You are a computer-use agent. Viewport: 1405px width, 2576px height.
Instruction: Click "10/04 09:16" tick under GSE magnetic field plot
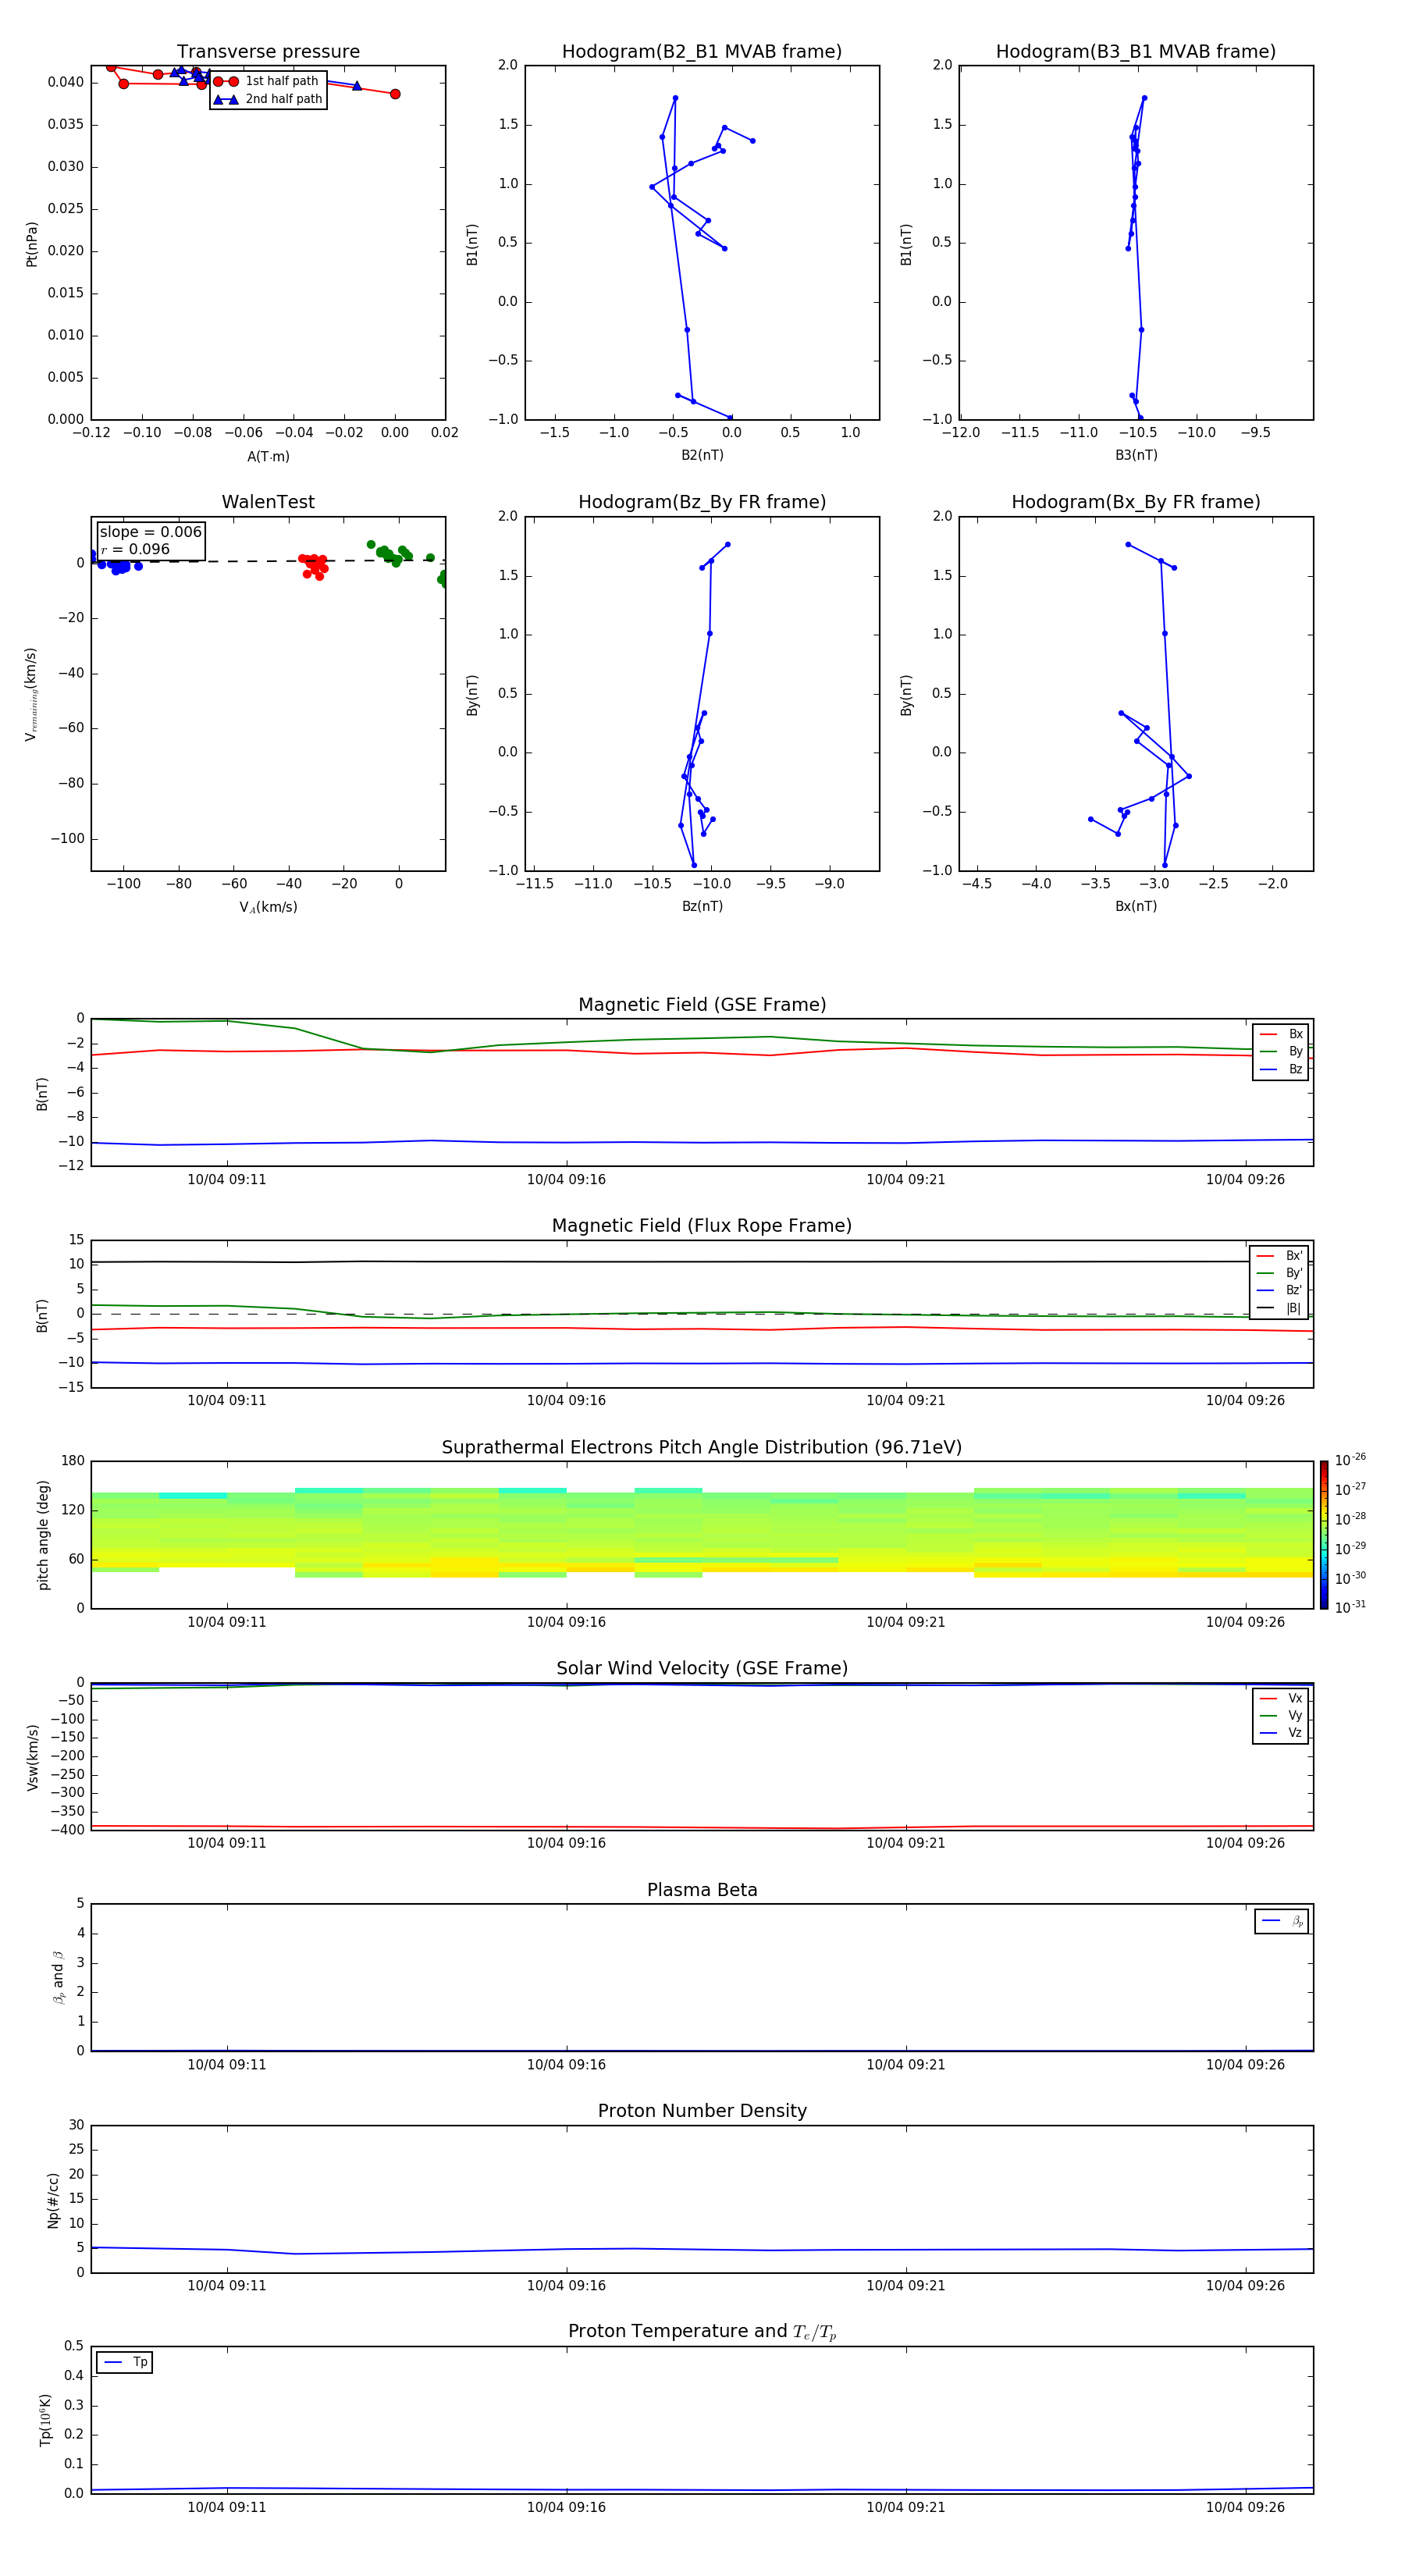(566, 1180)
